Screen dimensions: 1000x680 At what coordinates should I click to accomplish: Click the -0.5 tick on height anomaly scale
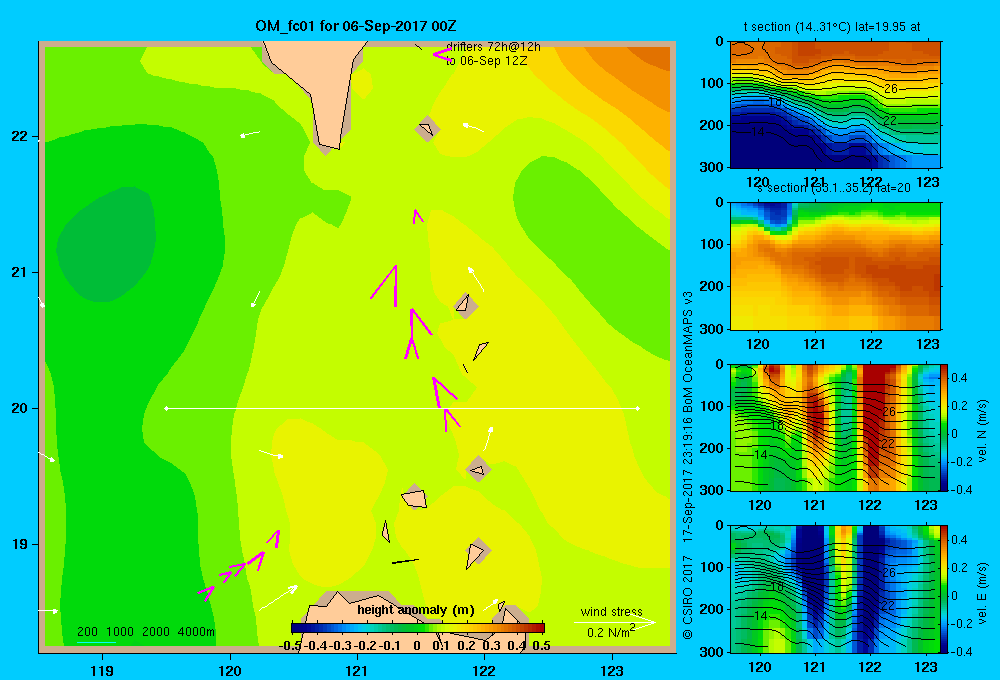click(290, 646)
